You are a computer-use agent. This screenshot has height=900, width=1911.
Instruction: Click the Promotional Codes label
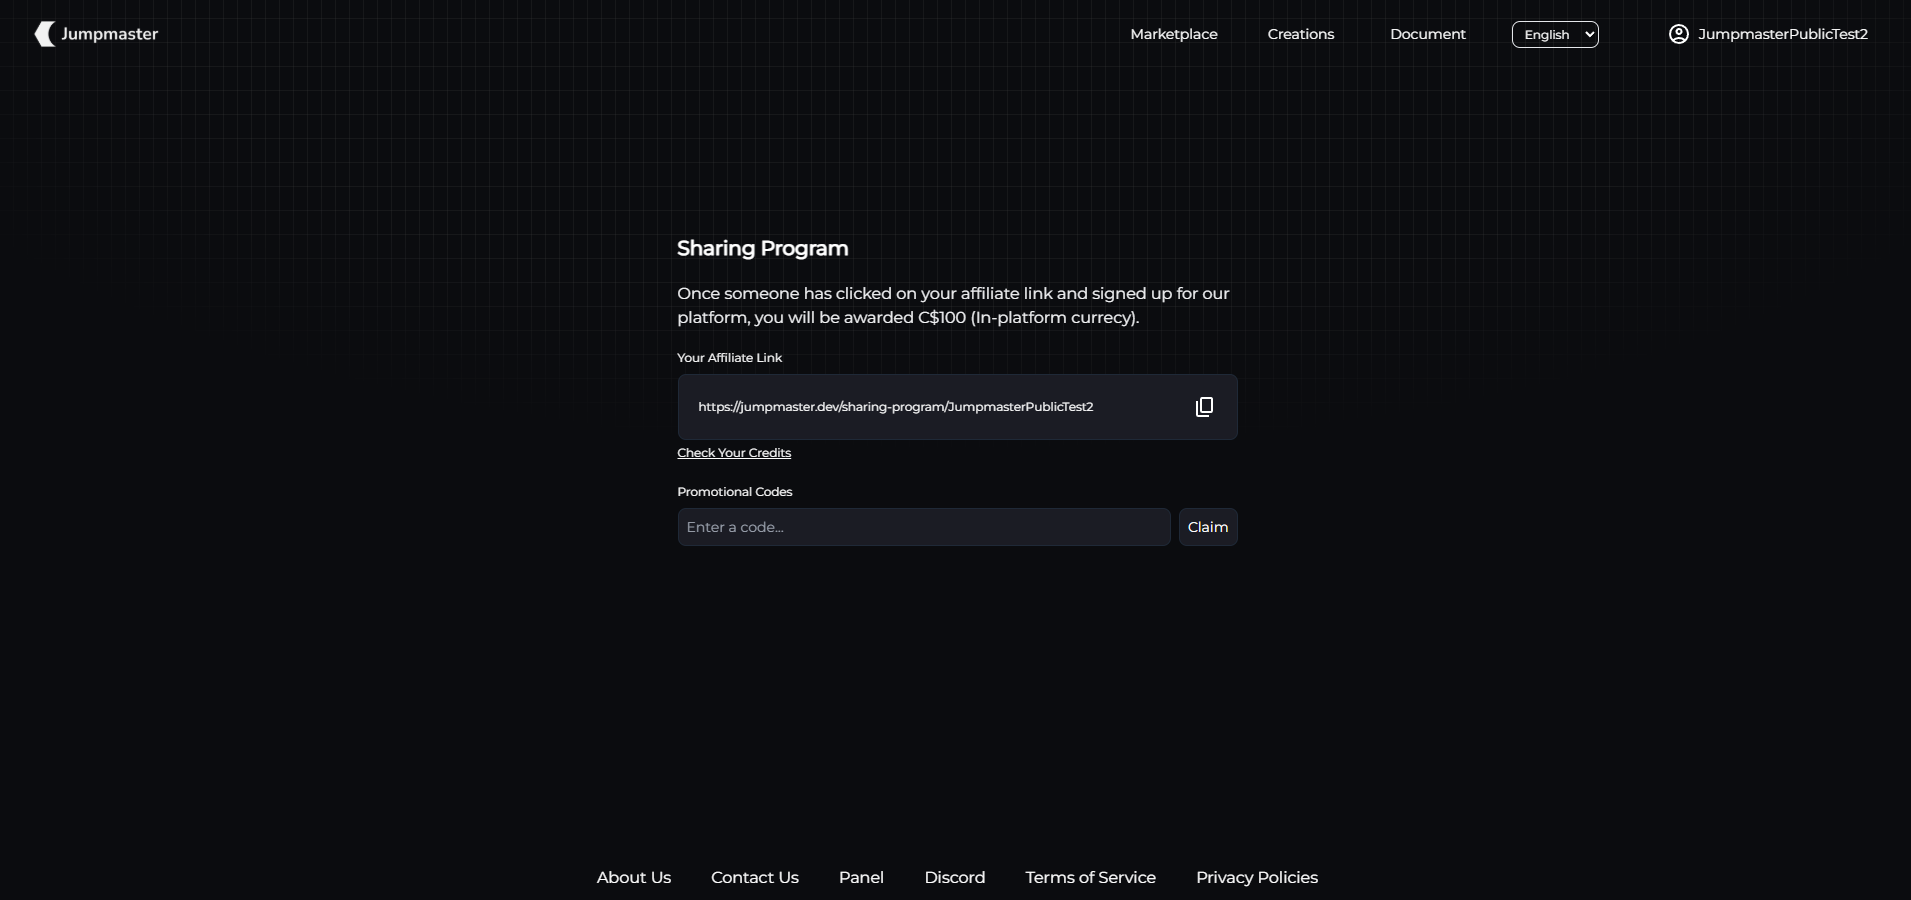(x=734, y=492)
